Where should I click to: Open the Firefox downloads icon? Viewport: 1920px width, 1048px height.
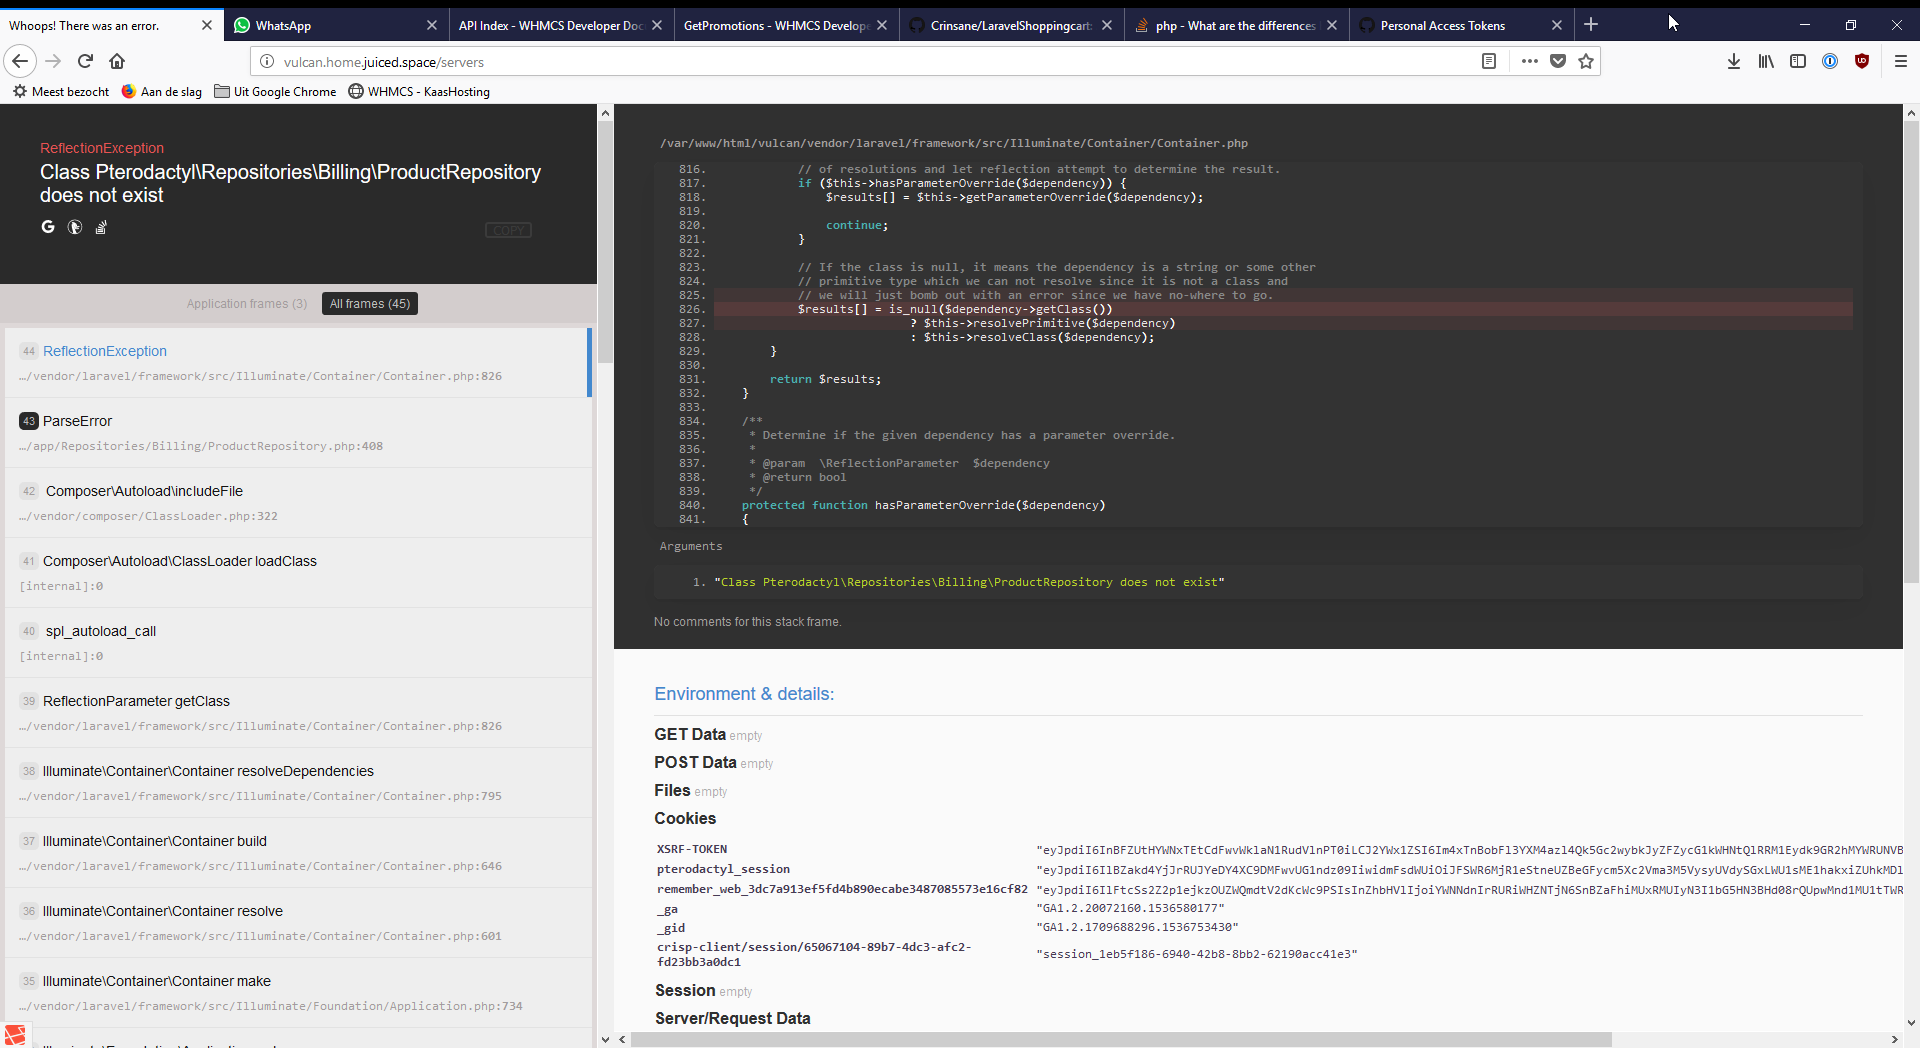[1733, 61]
